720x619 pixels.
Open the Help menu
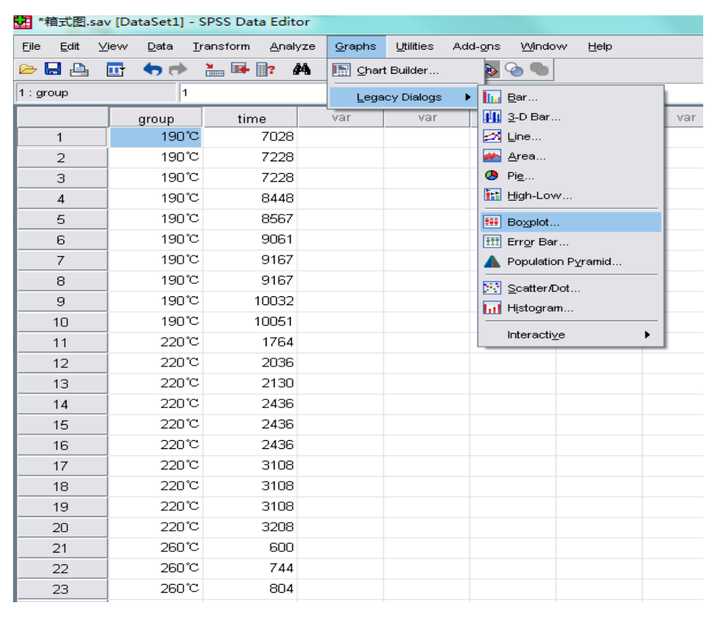coord(600,46)
